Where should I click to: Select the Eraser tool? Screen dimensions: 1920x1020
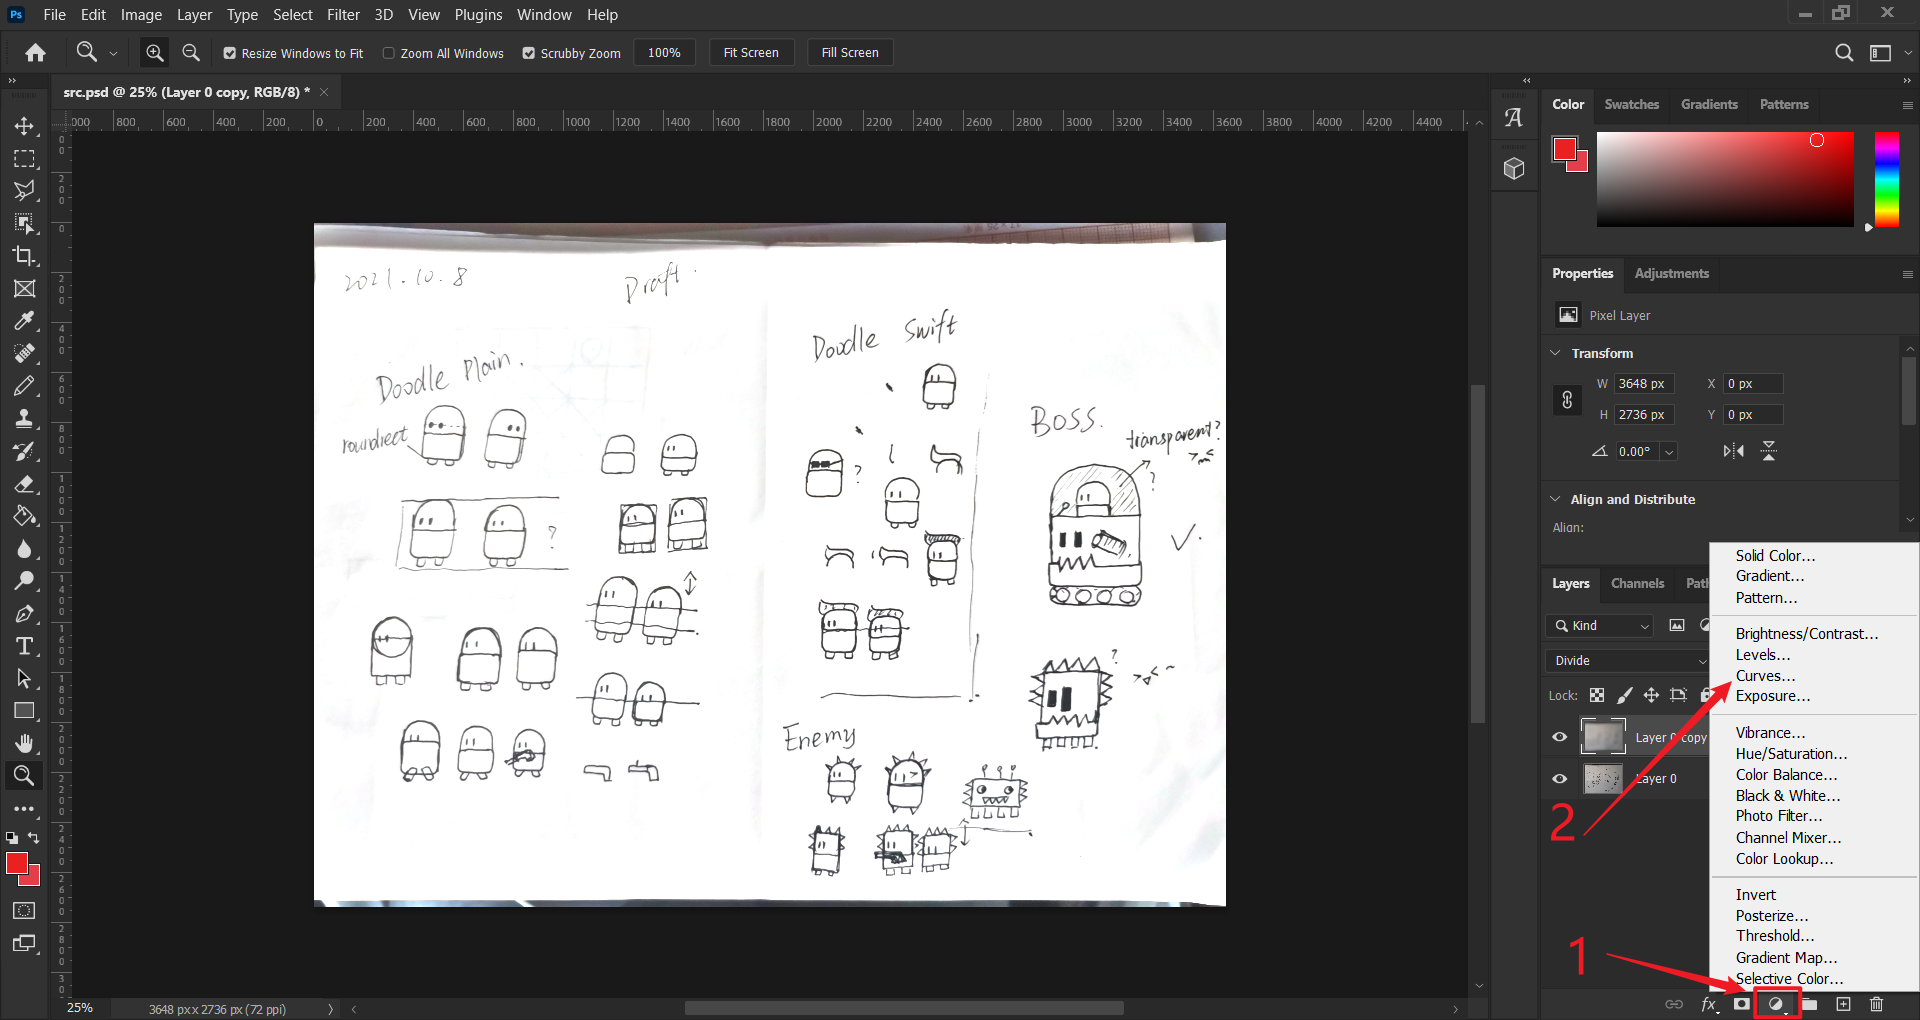click(x=24, y=484)
